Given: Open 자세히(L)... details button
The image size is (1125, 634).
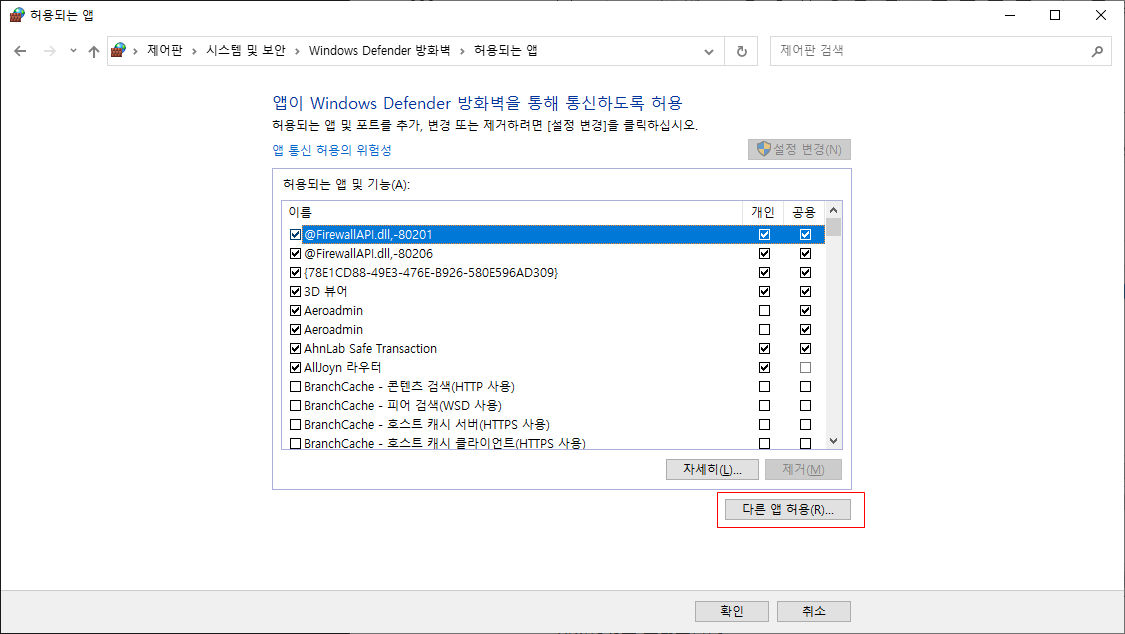Looking at the screenshot, I should (712, 470).
